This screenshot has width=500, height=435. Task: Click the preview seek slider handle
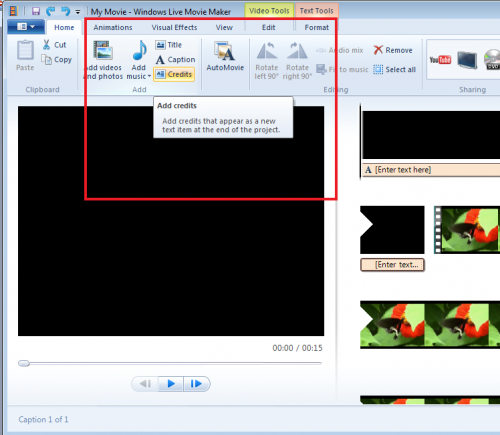click(x=24, y=363)
